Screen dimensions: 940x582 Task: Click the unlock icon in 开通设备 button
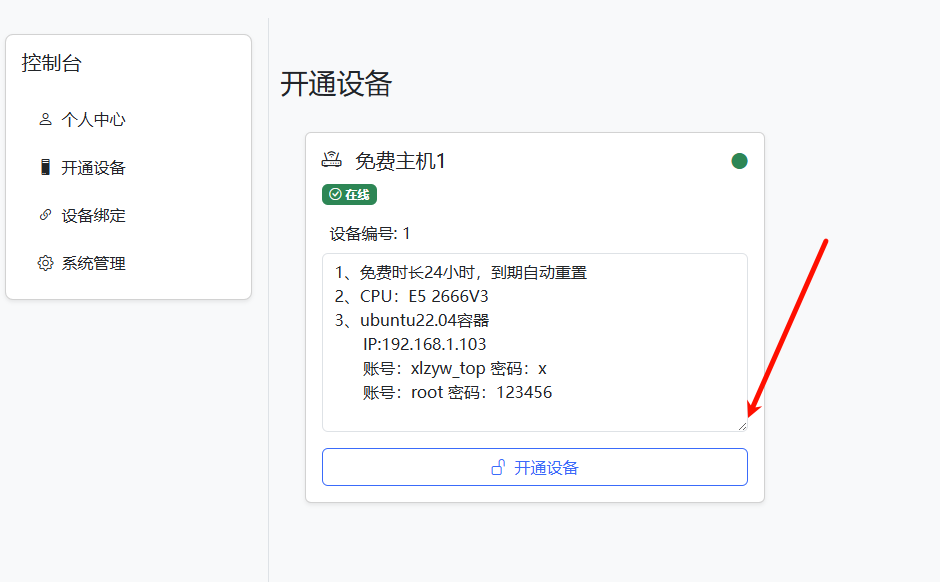498,467
